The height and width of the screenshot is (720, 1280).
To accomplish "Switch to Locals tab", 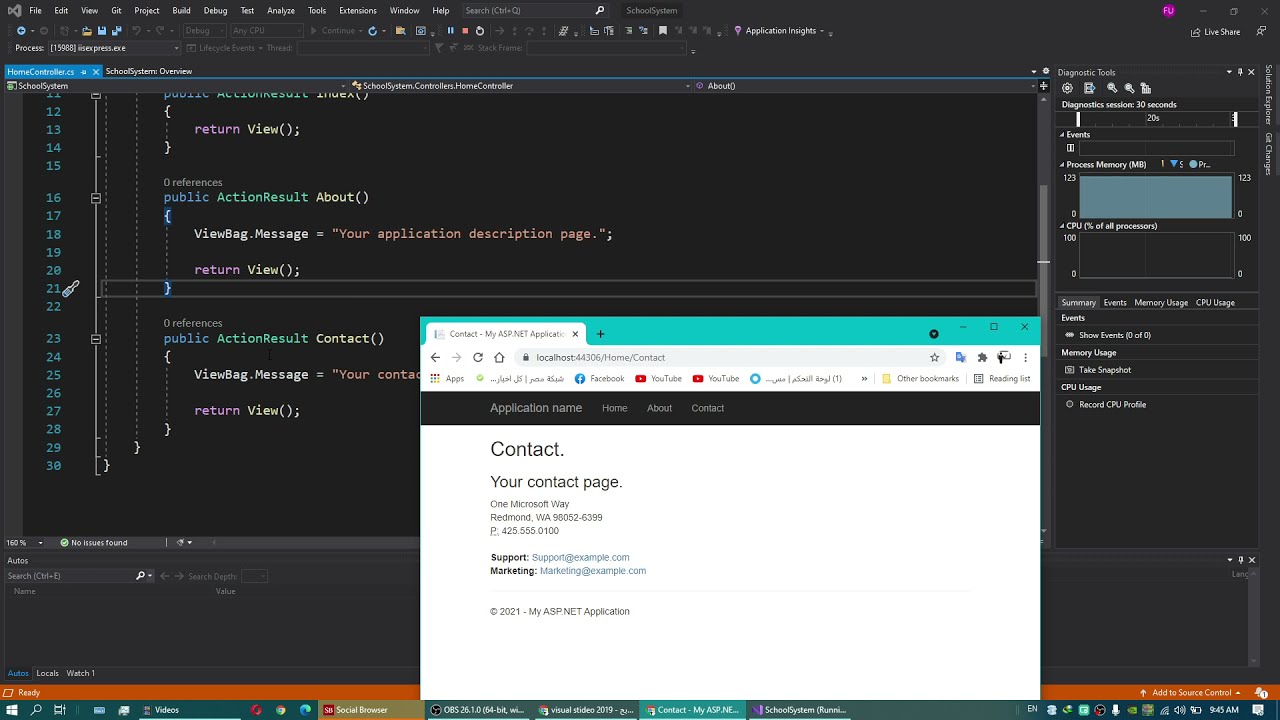I will [47, 673].
